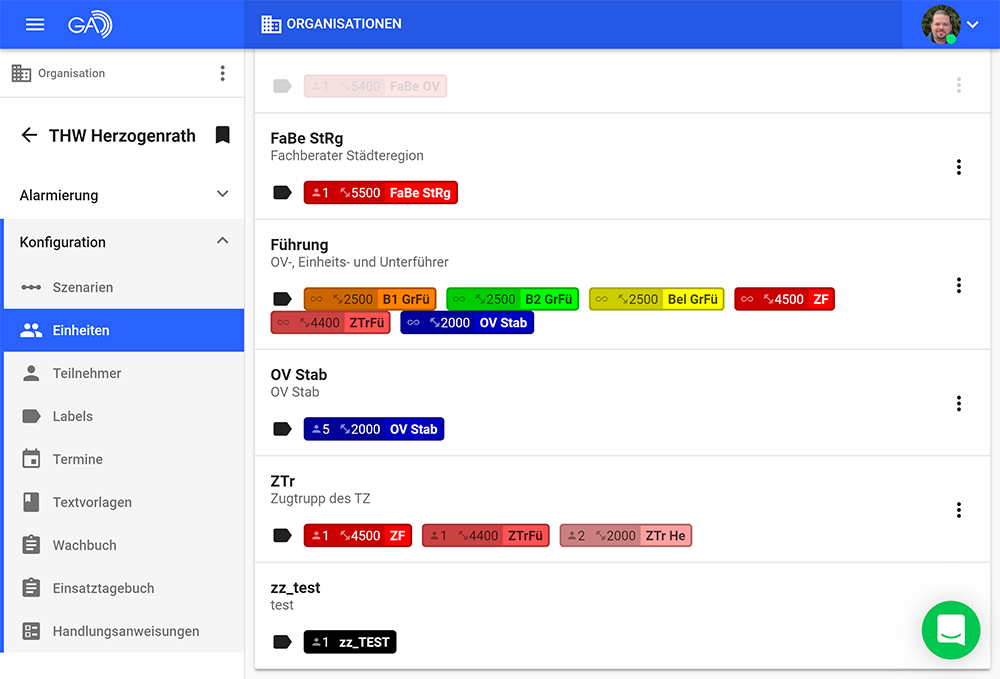Click the green B2 GrFü label chip
The image size is (1000, 679).
coord(512,299)
